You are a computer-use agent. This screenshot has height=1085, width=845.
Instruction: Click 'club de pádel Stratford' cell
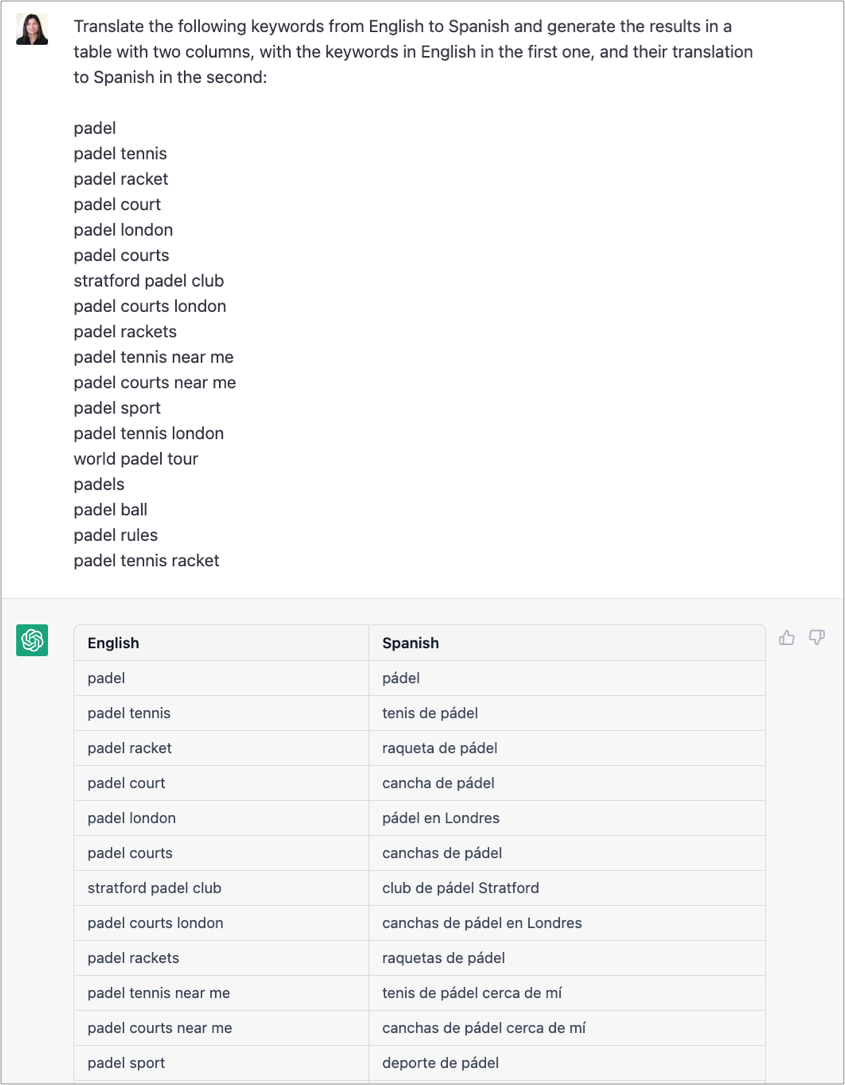460,888
